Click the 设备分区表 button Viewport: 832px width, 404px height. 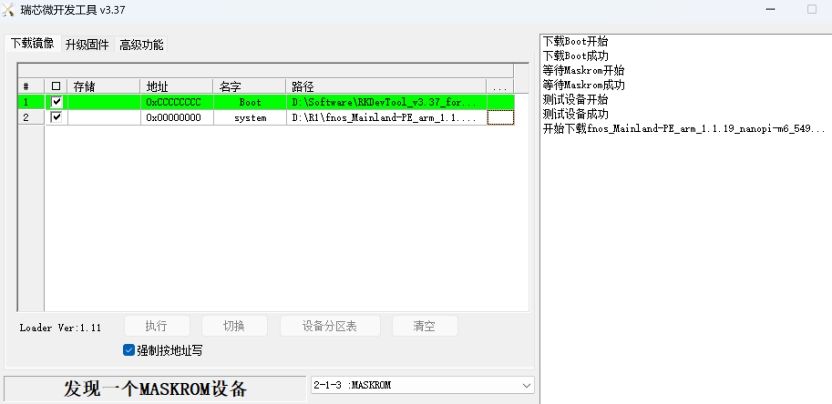315,326
